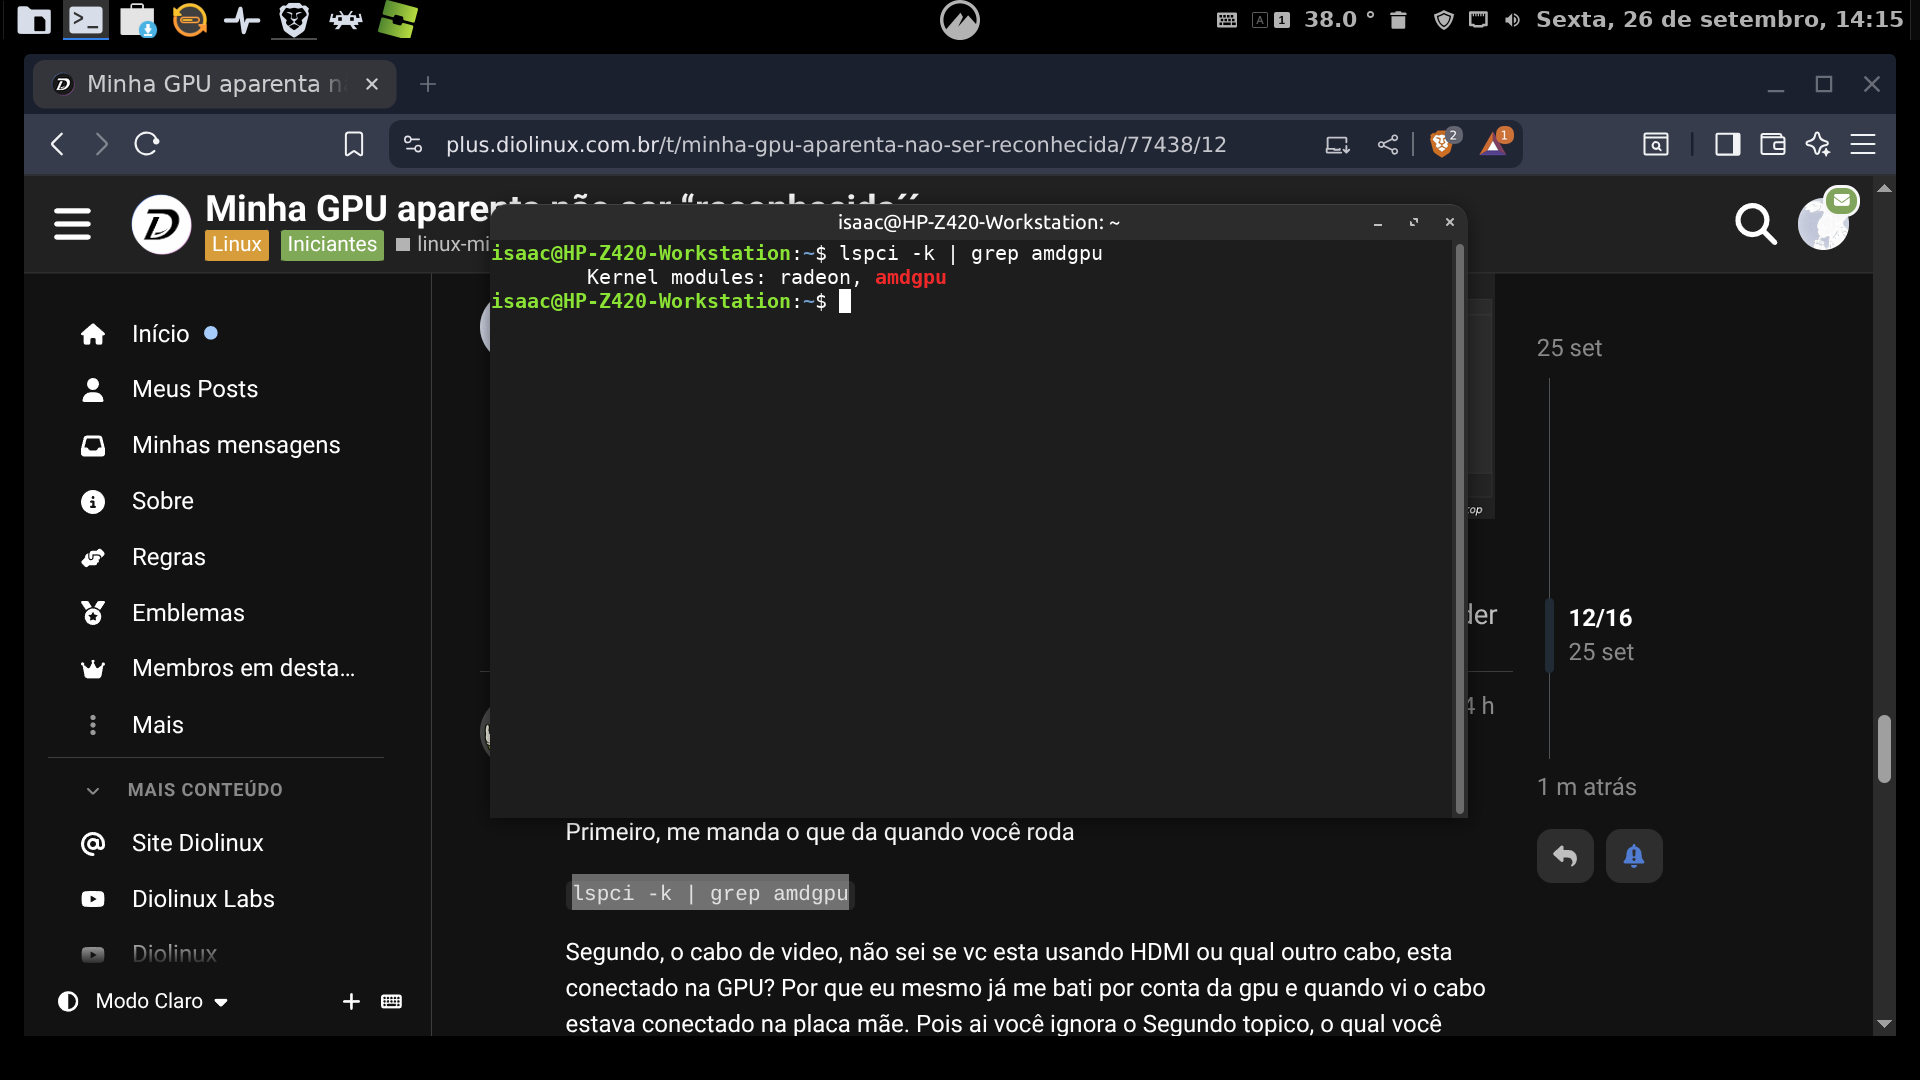Bookmark this page with bookmark icon
The height and width of the screenshot is (1080, 1920).
353,145
